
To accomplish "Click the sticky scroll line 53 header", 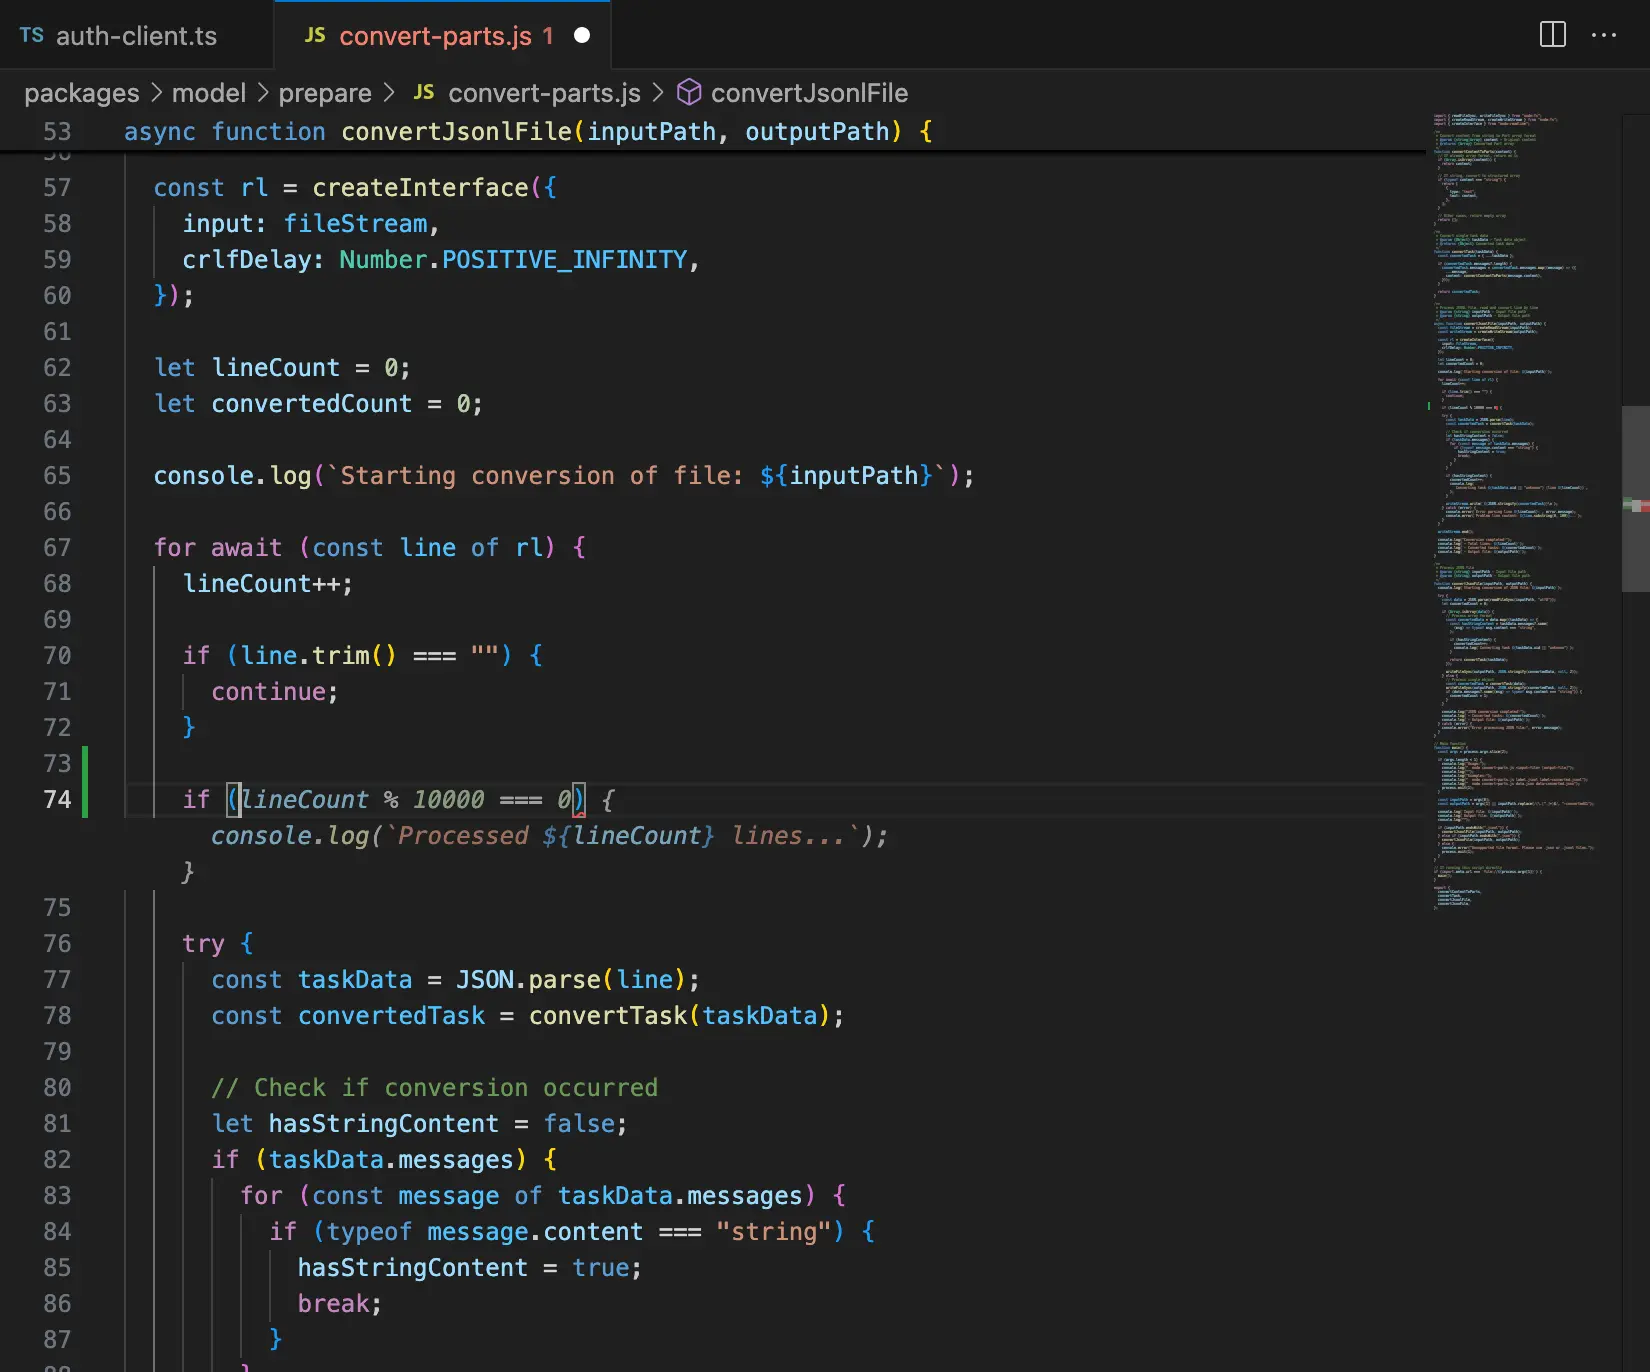I will pos(712,132).
